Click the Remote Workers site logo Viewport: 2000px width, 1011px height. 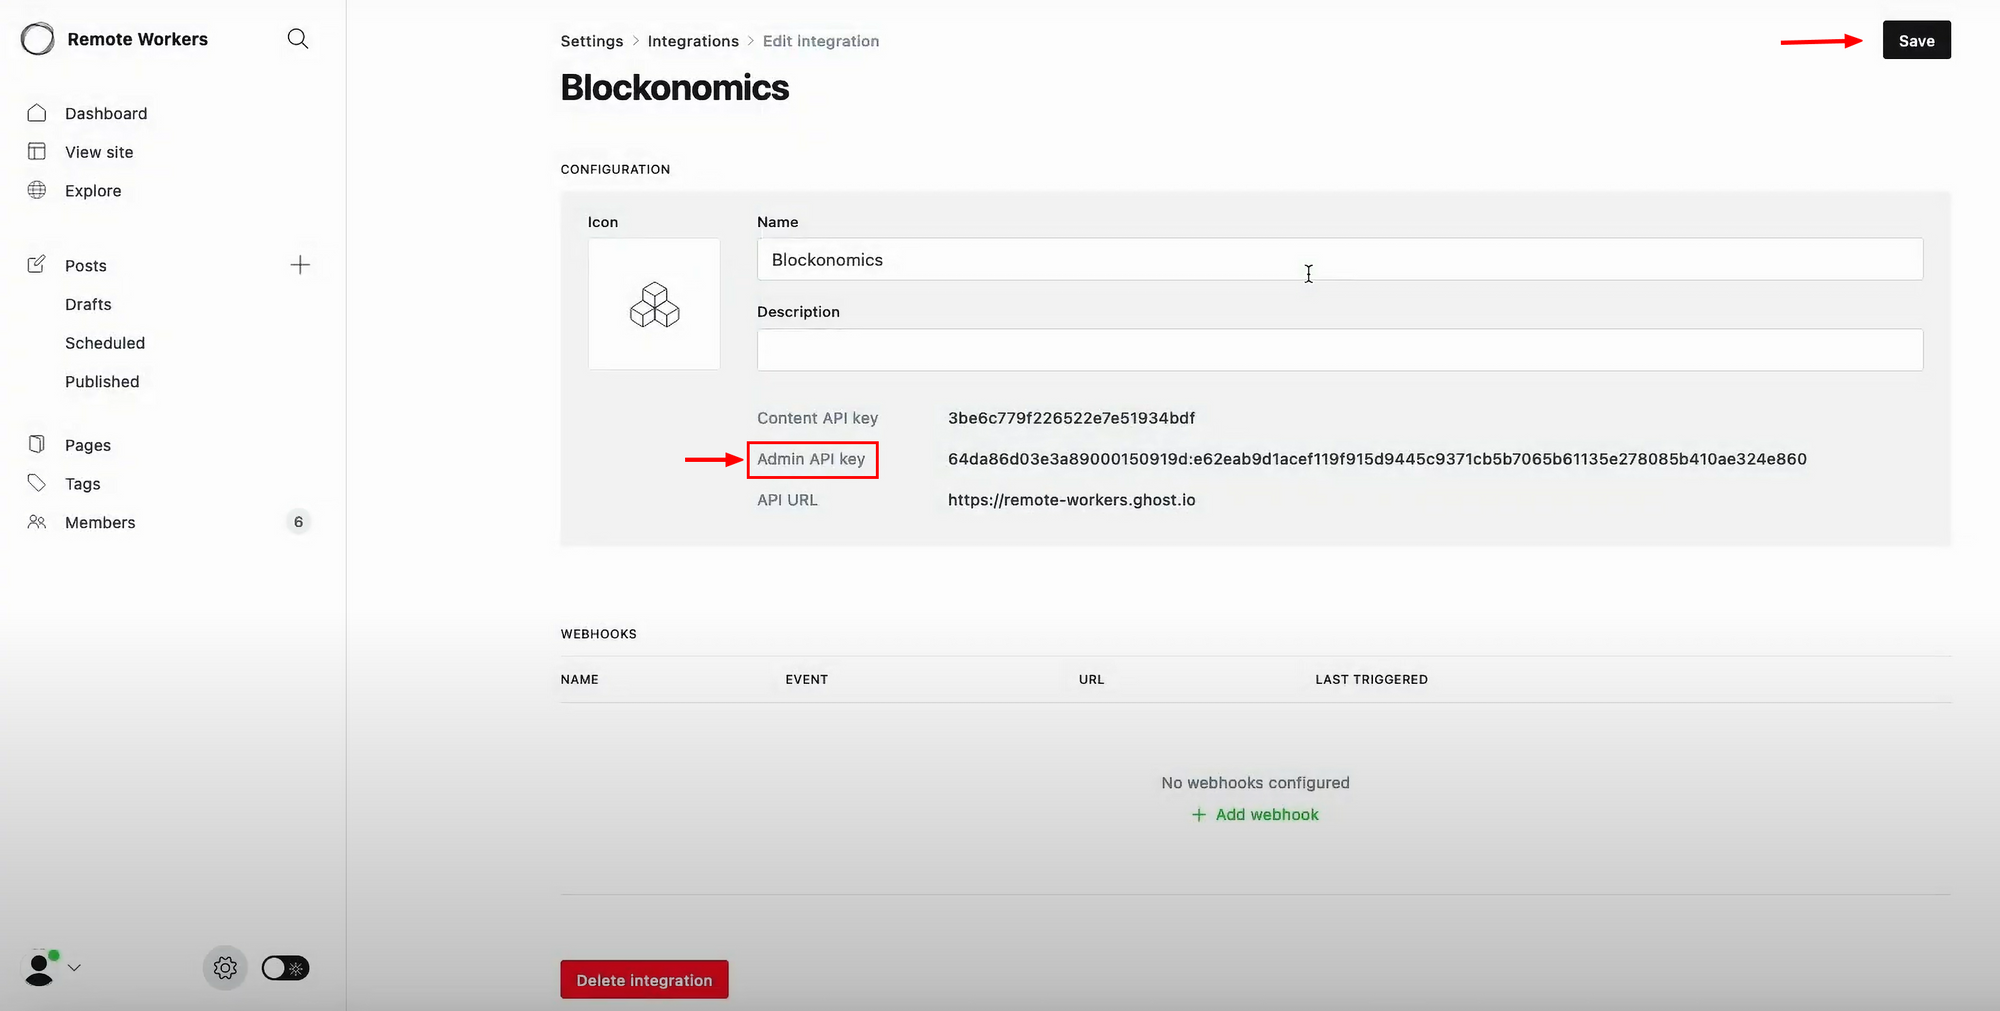(x=38, y=39)
